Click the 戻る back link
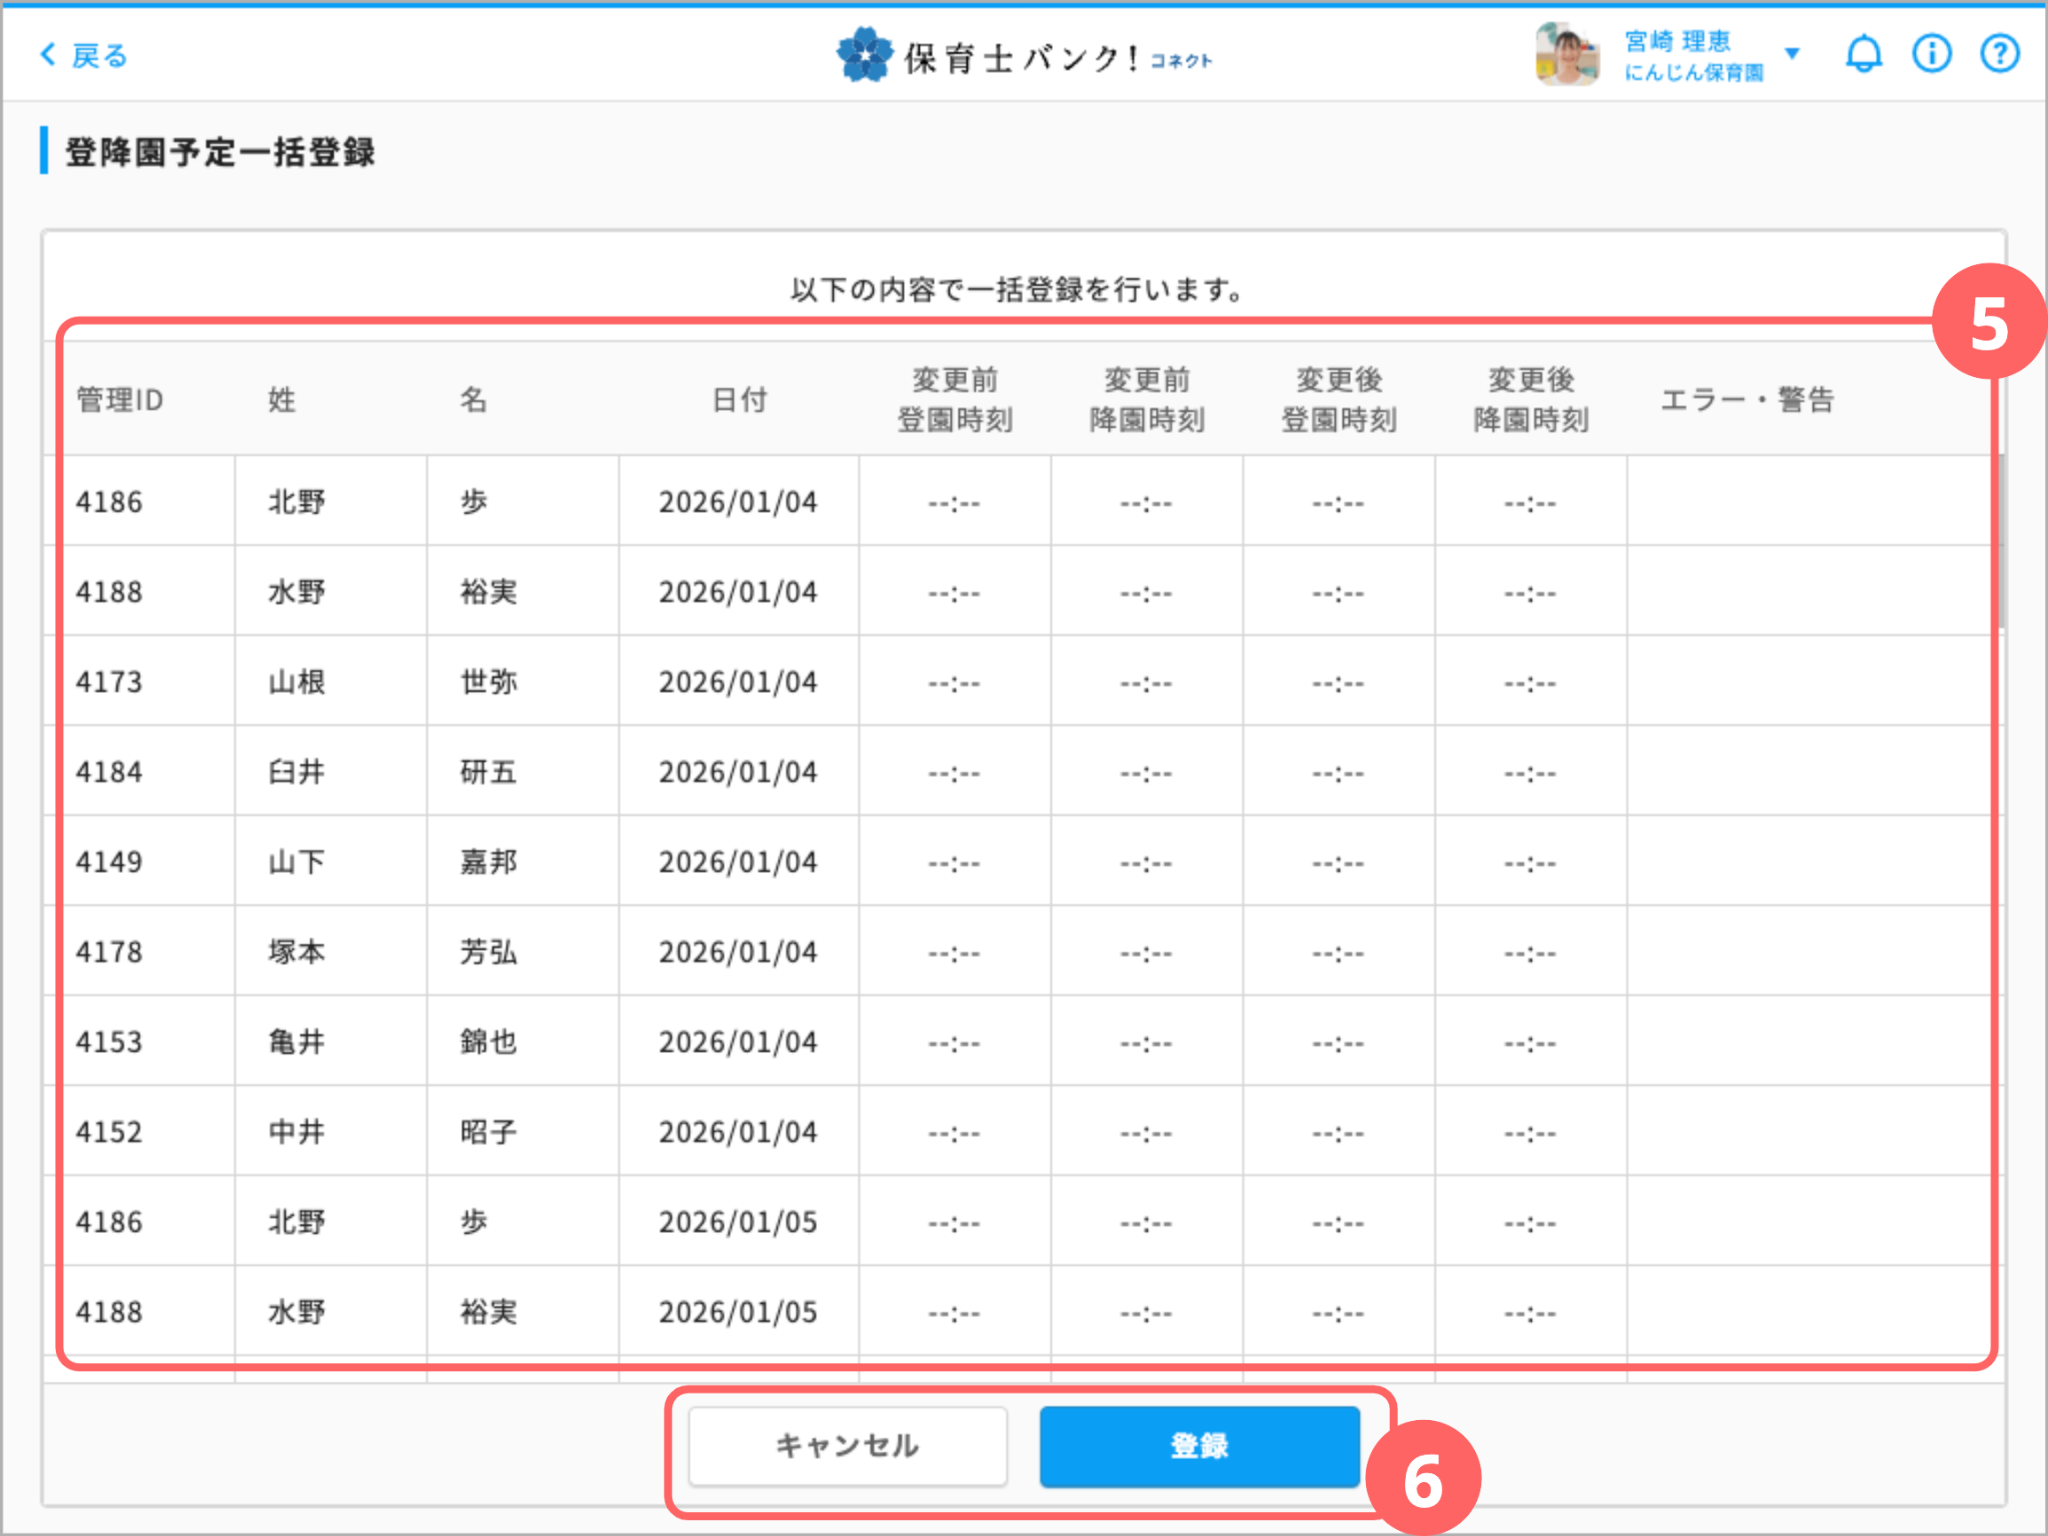This screenshot has width=2048, height=1536. pos(99,56)
